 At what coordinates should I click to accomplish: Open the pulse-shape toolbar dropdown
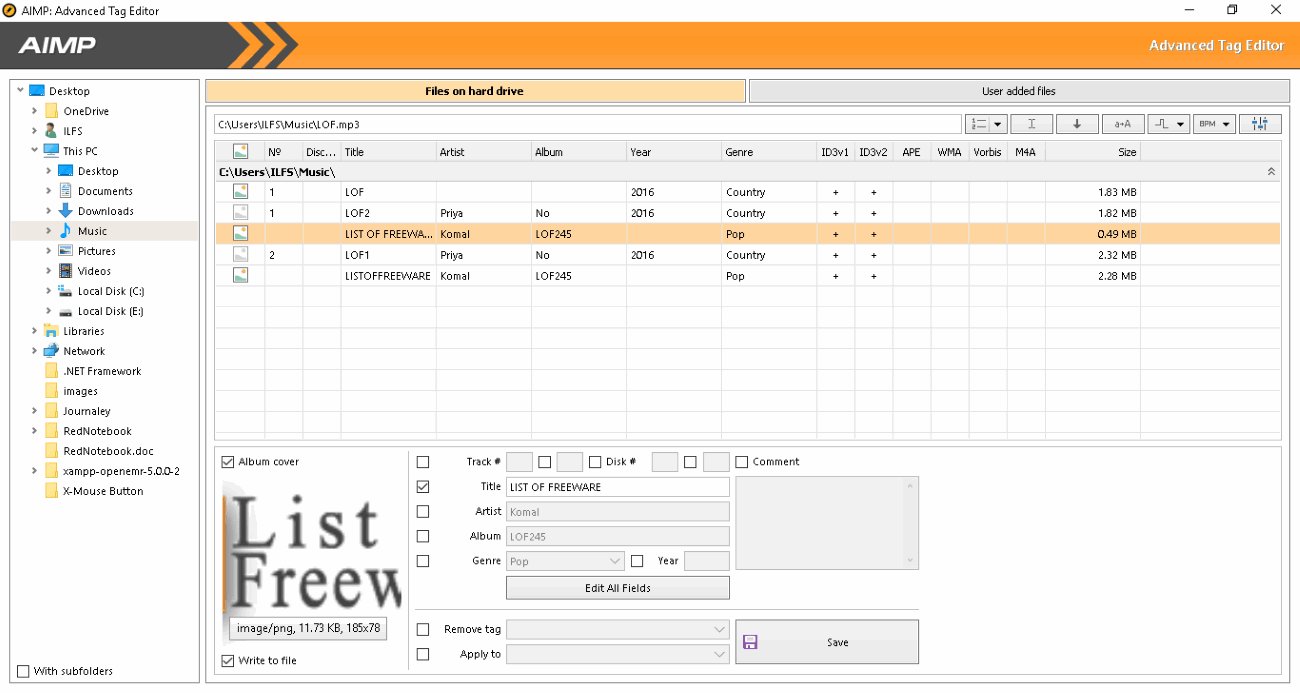pos(1168,124)
